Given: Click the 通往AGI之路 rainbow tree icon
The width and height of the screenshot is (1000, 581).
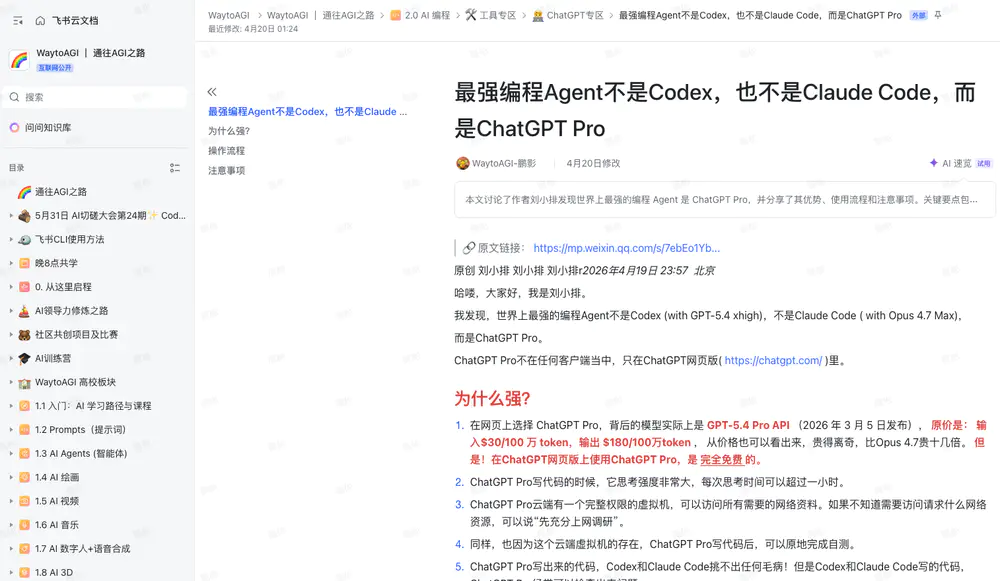Looking at the screenshot, I should 24,192.
